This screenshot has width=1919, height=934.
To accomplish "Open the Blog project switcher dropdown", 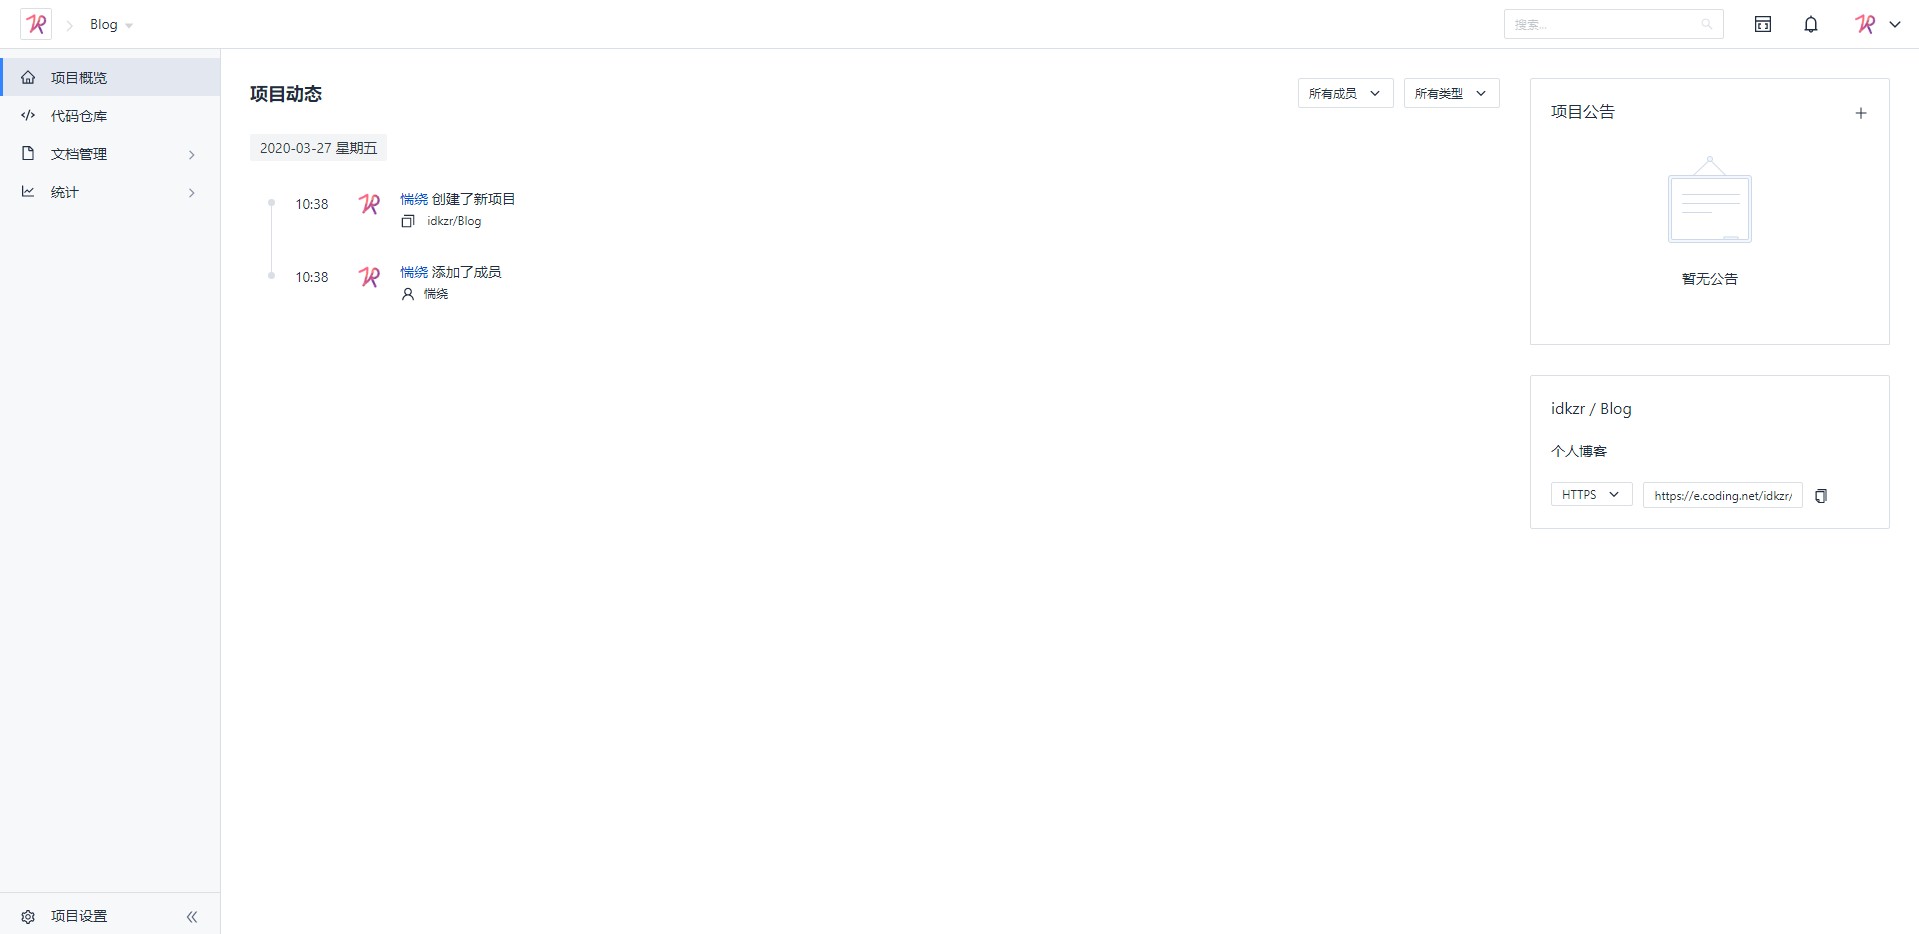I will [110, 24].
